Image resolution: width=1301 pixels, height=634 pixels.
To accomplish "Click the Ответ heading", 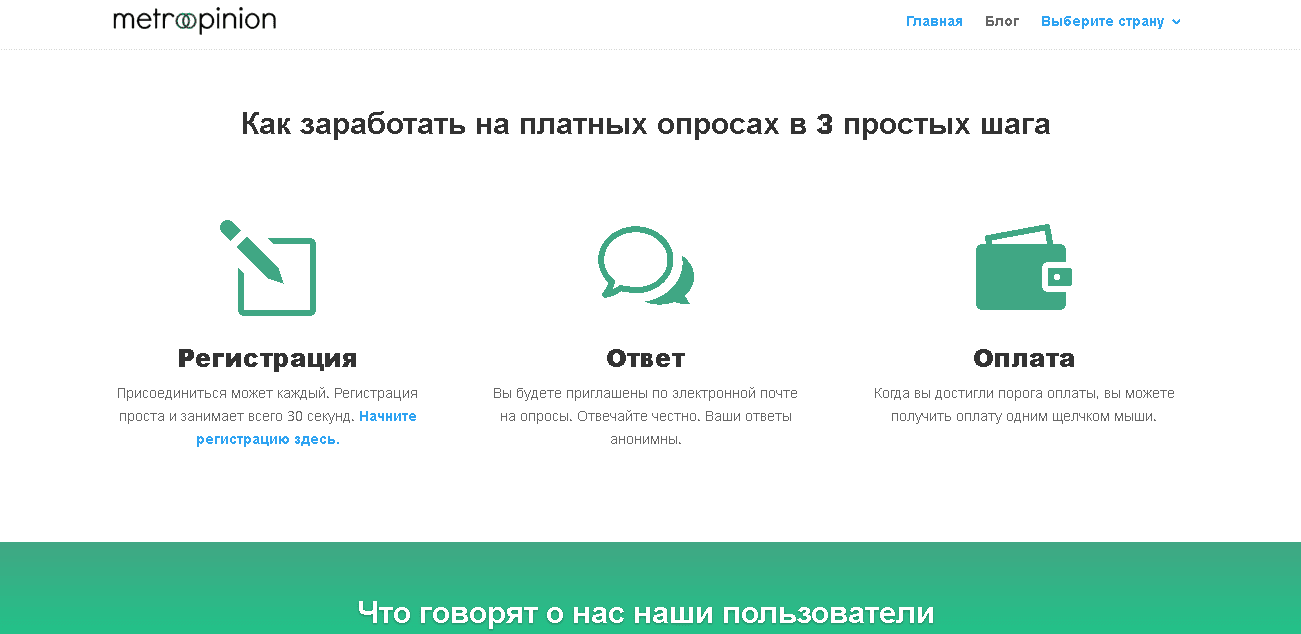I will point(645,358).
